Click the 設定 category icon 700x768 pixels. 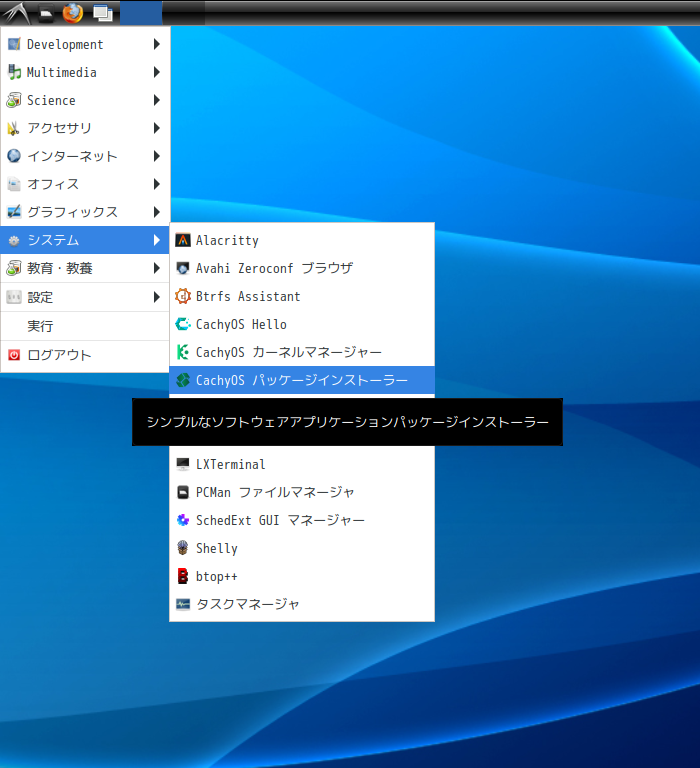click(x=14, y=297)
